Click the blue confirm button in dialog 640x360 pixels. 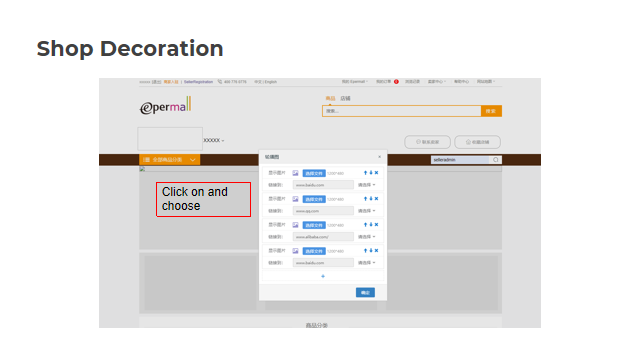click(365, 293)
